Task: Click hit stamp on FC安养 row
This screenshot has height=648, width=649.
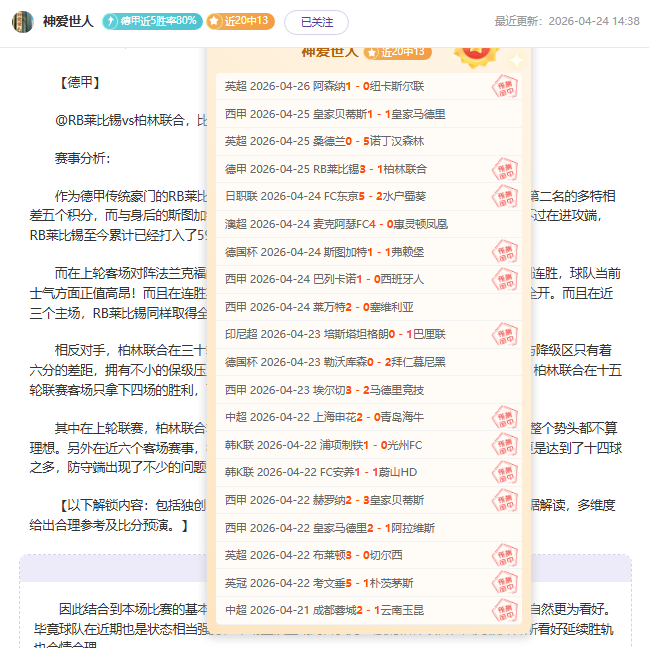Action: [505, 473]
